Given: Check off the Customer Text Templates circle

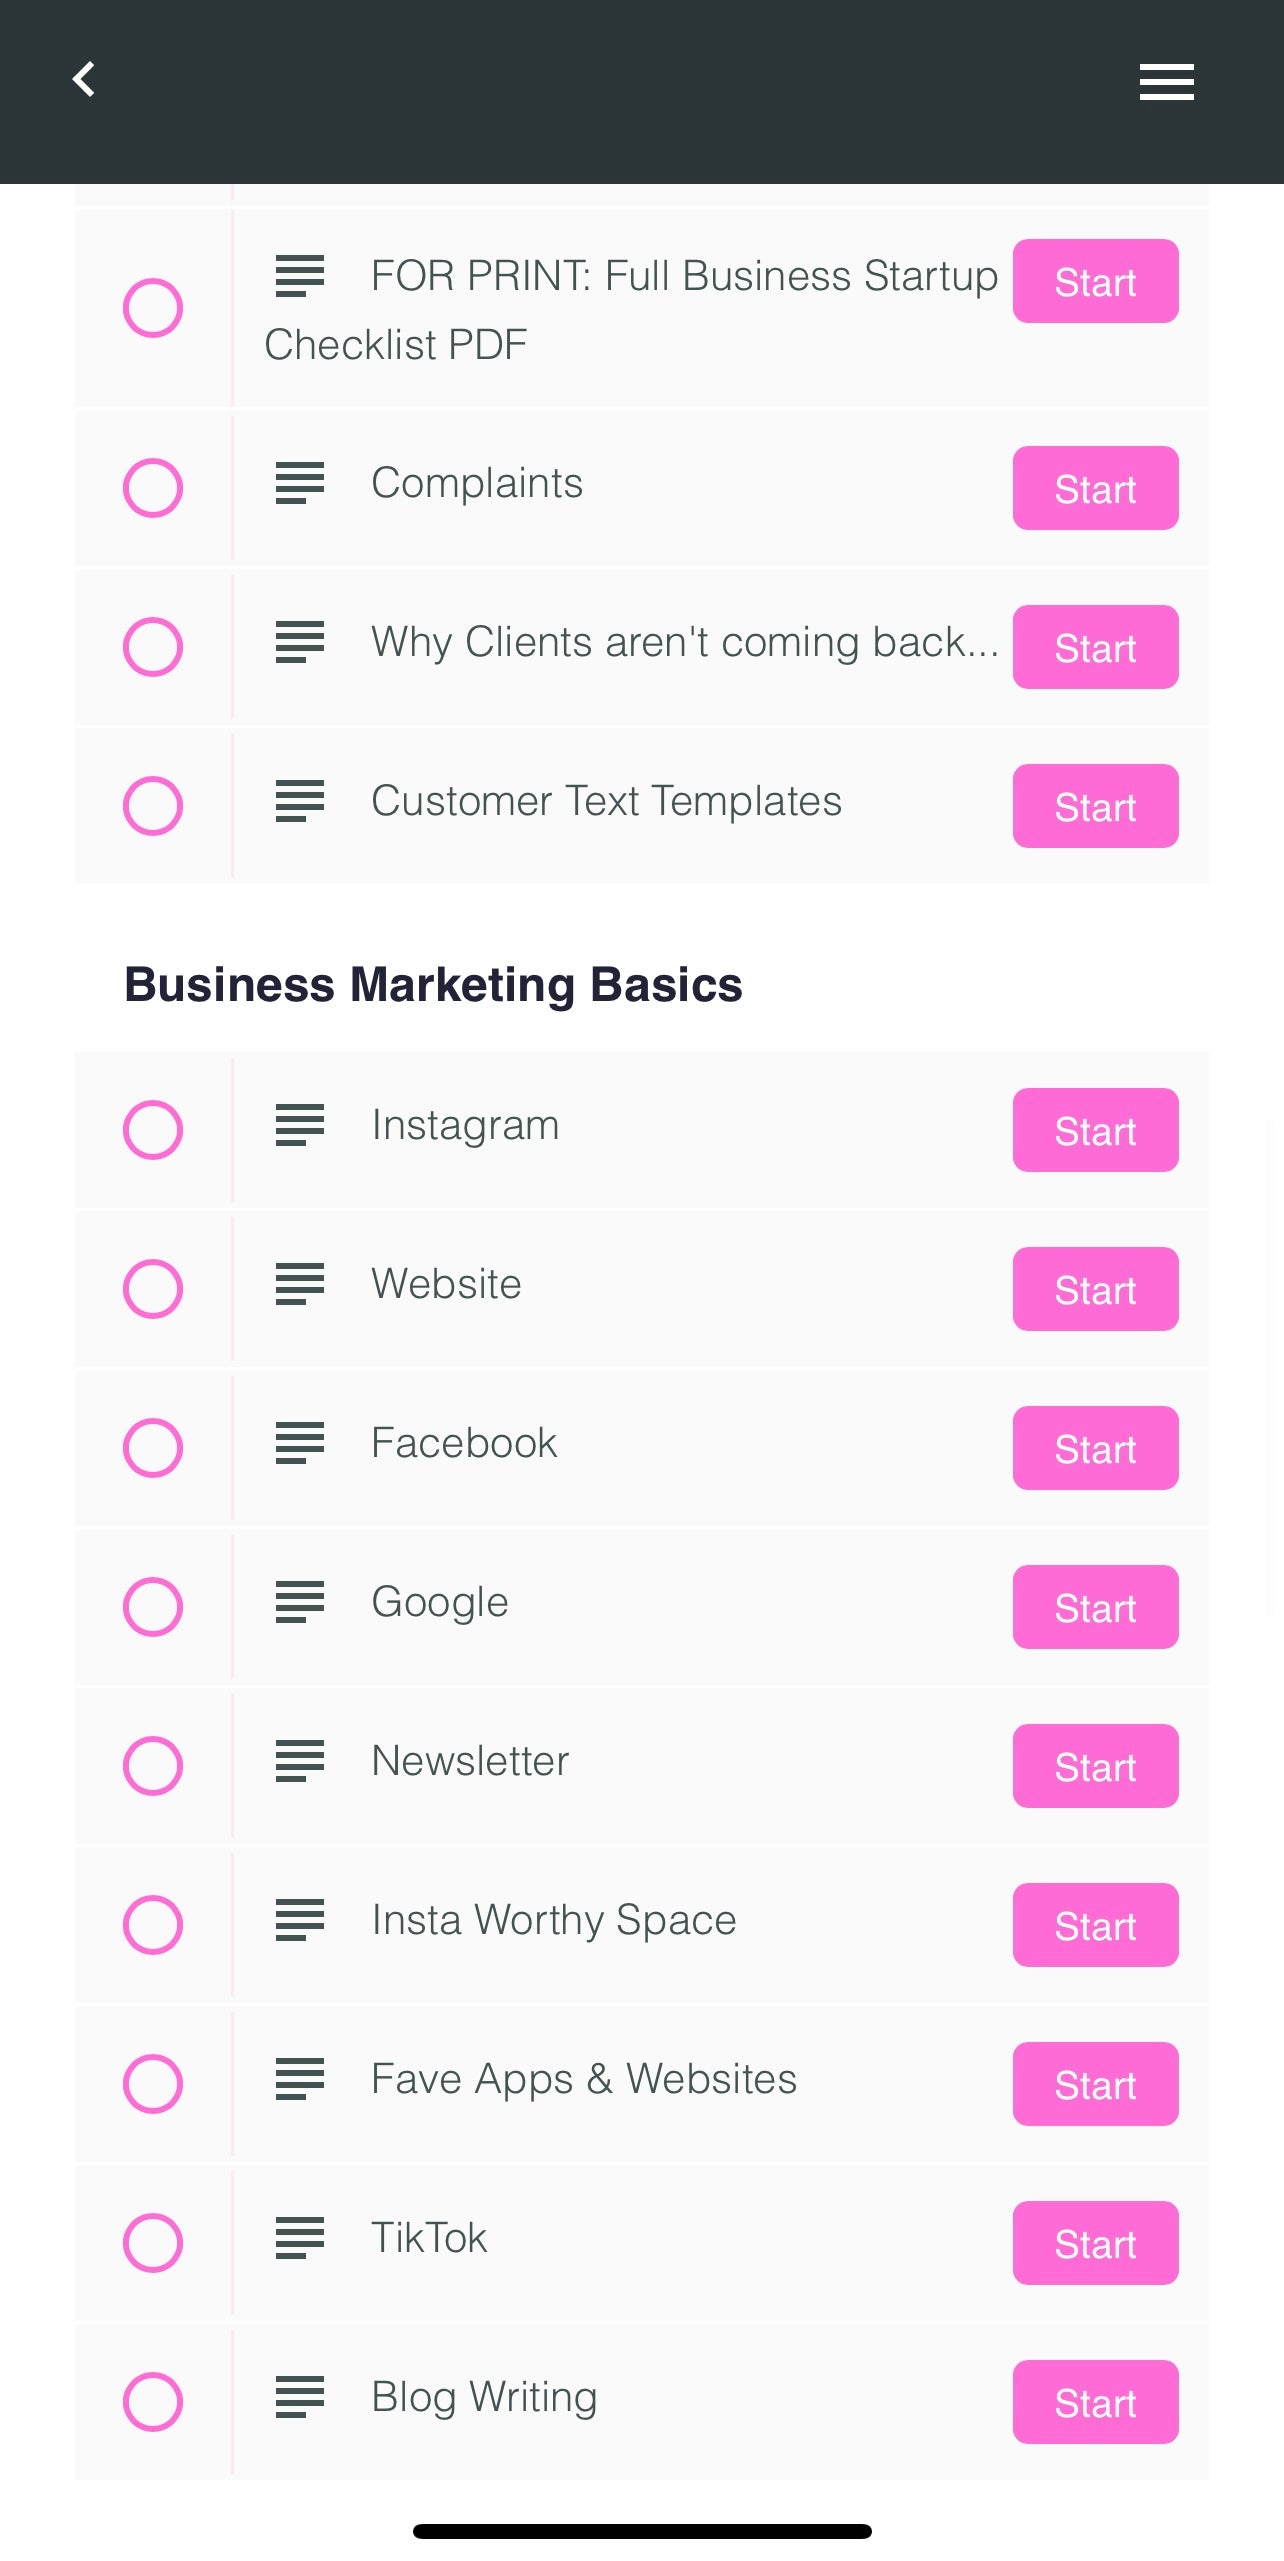Looking at the screenshot, I should click(153, 806).
